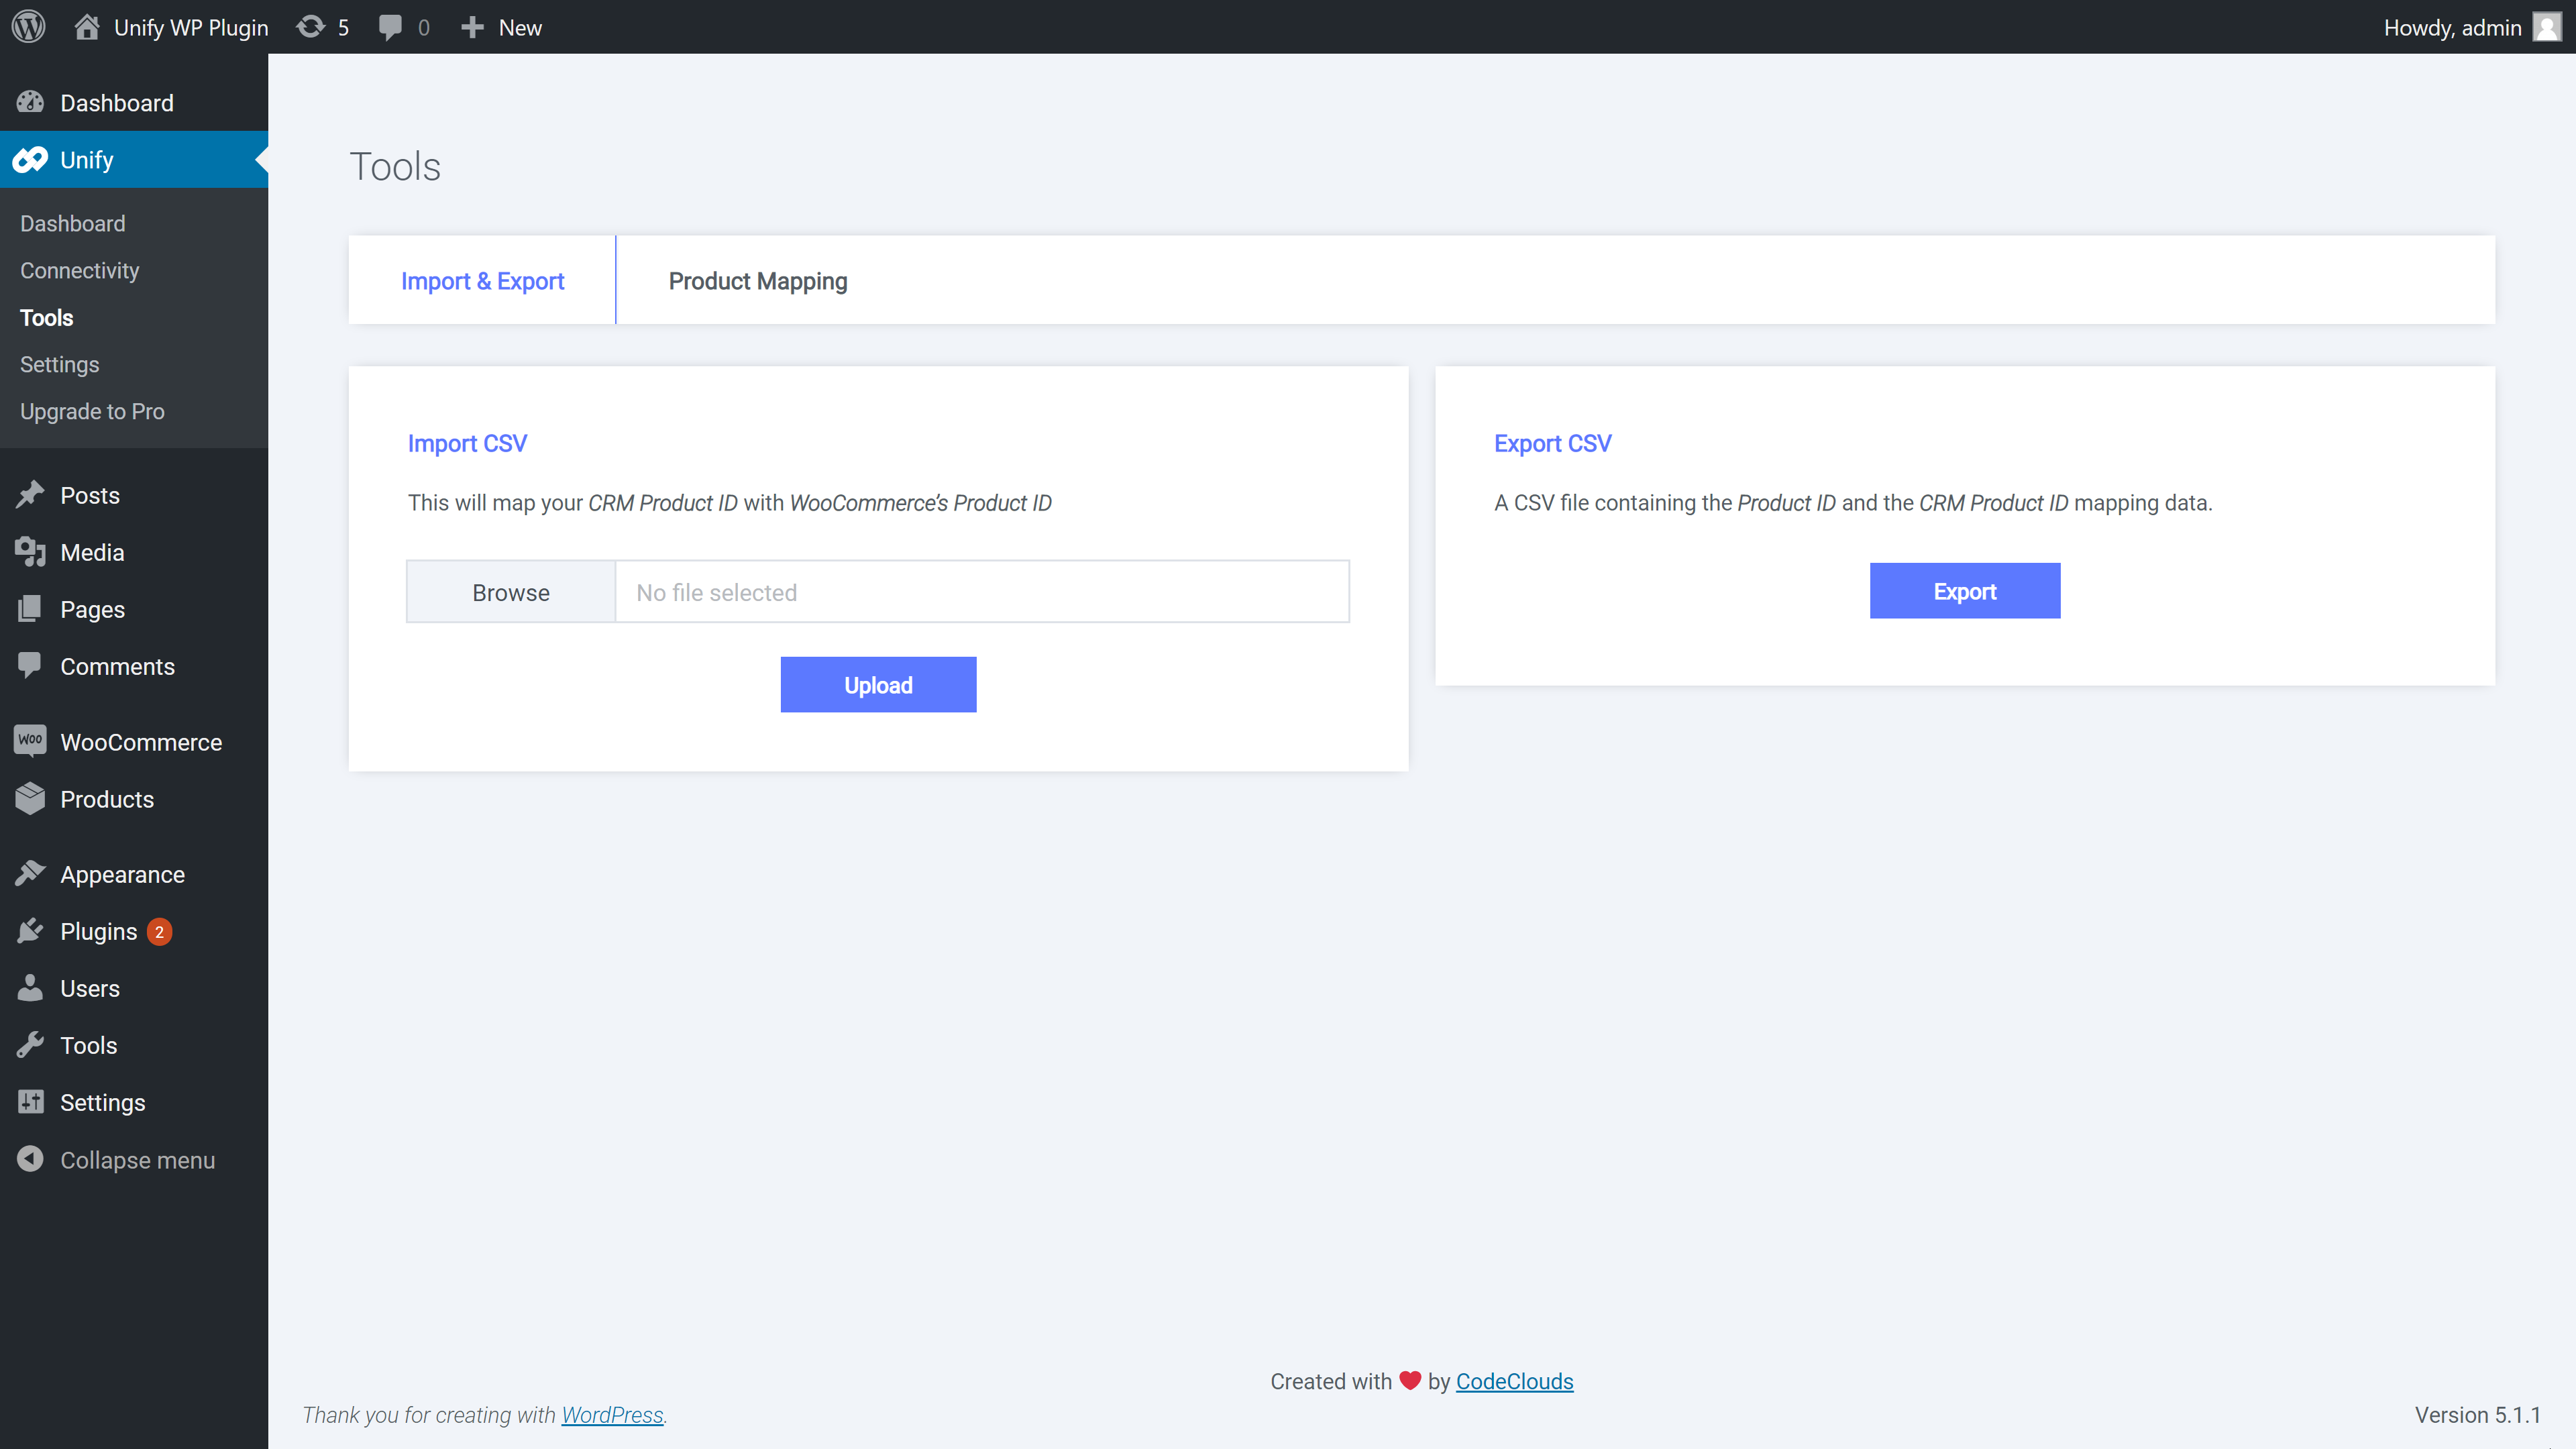This screenshot has height=1449, width=2576.
Task: Click the Media sidebar icon
Action: tap(30, 552)
